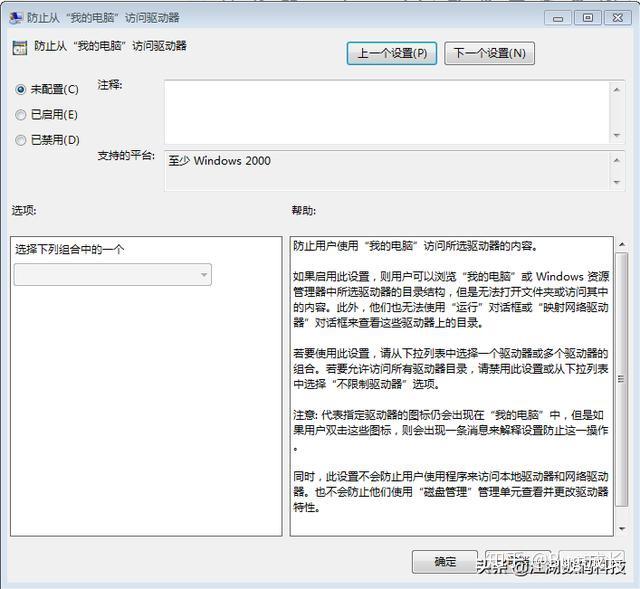Viewport: 640px width, 589px height.
Task: Click the policy setting icon beside the heading
Action: (x=20, y=47)
